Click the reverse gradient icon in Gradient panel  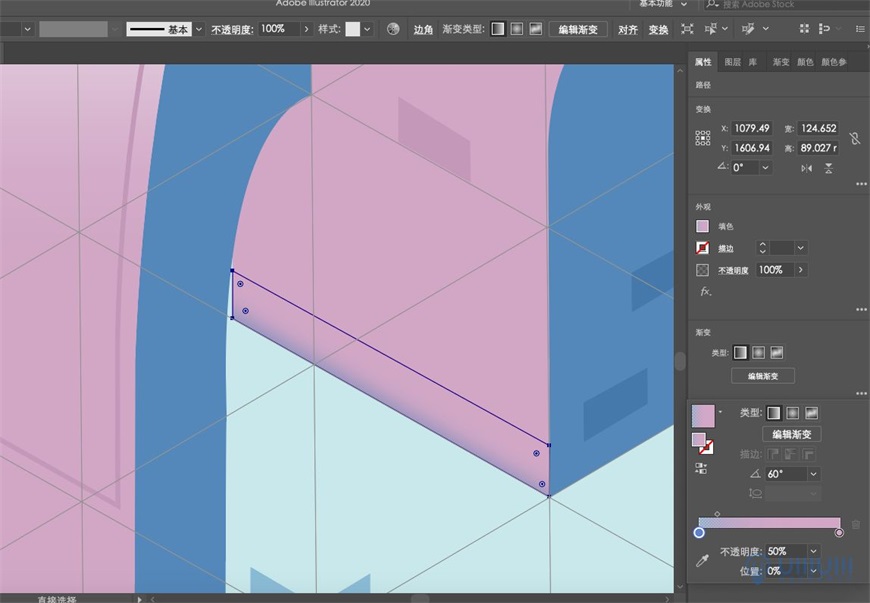point(700,466)
